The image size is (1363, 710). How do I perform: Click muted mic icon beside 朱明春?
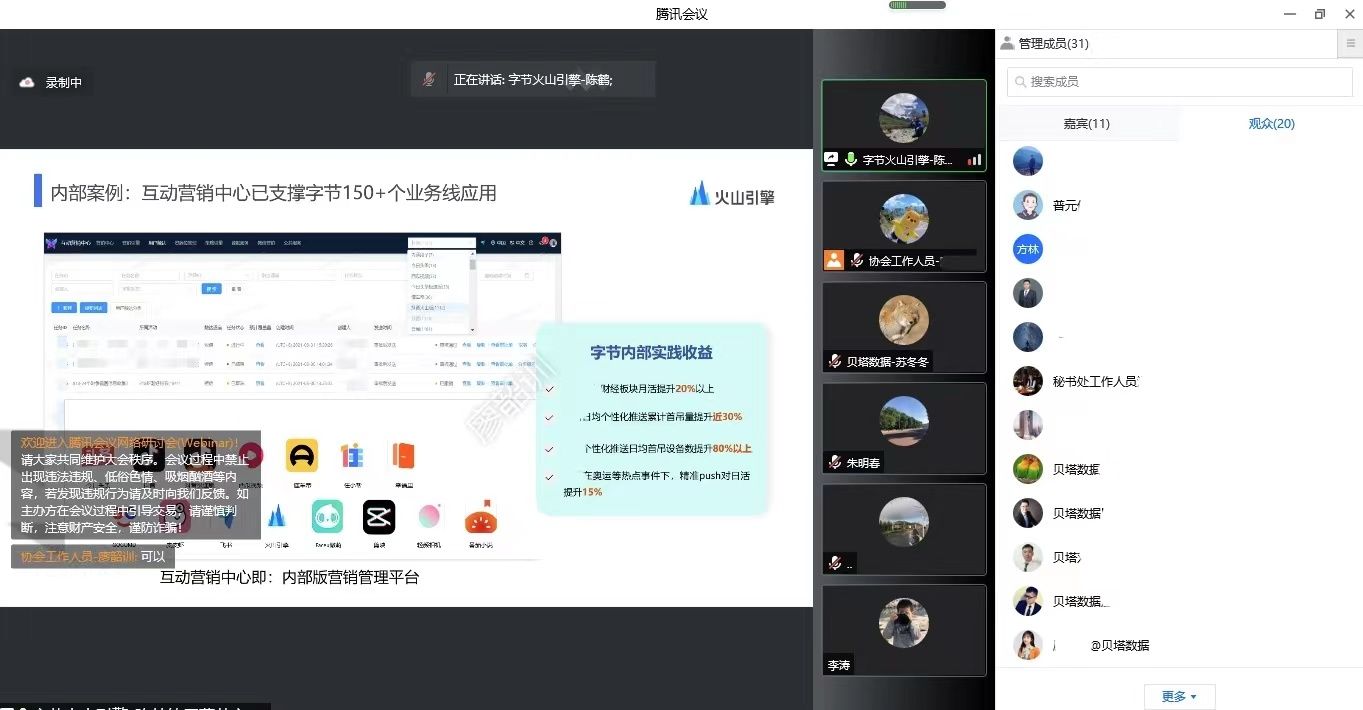[x=835, y=463]
